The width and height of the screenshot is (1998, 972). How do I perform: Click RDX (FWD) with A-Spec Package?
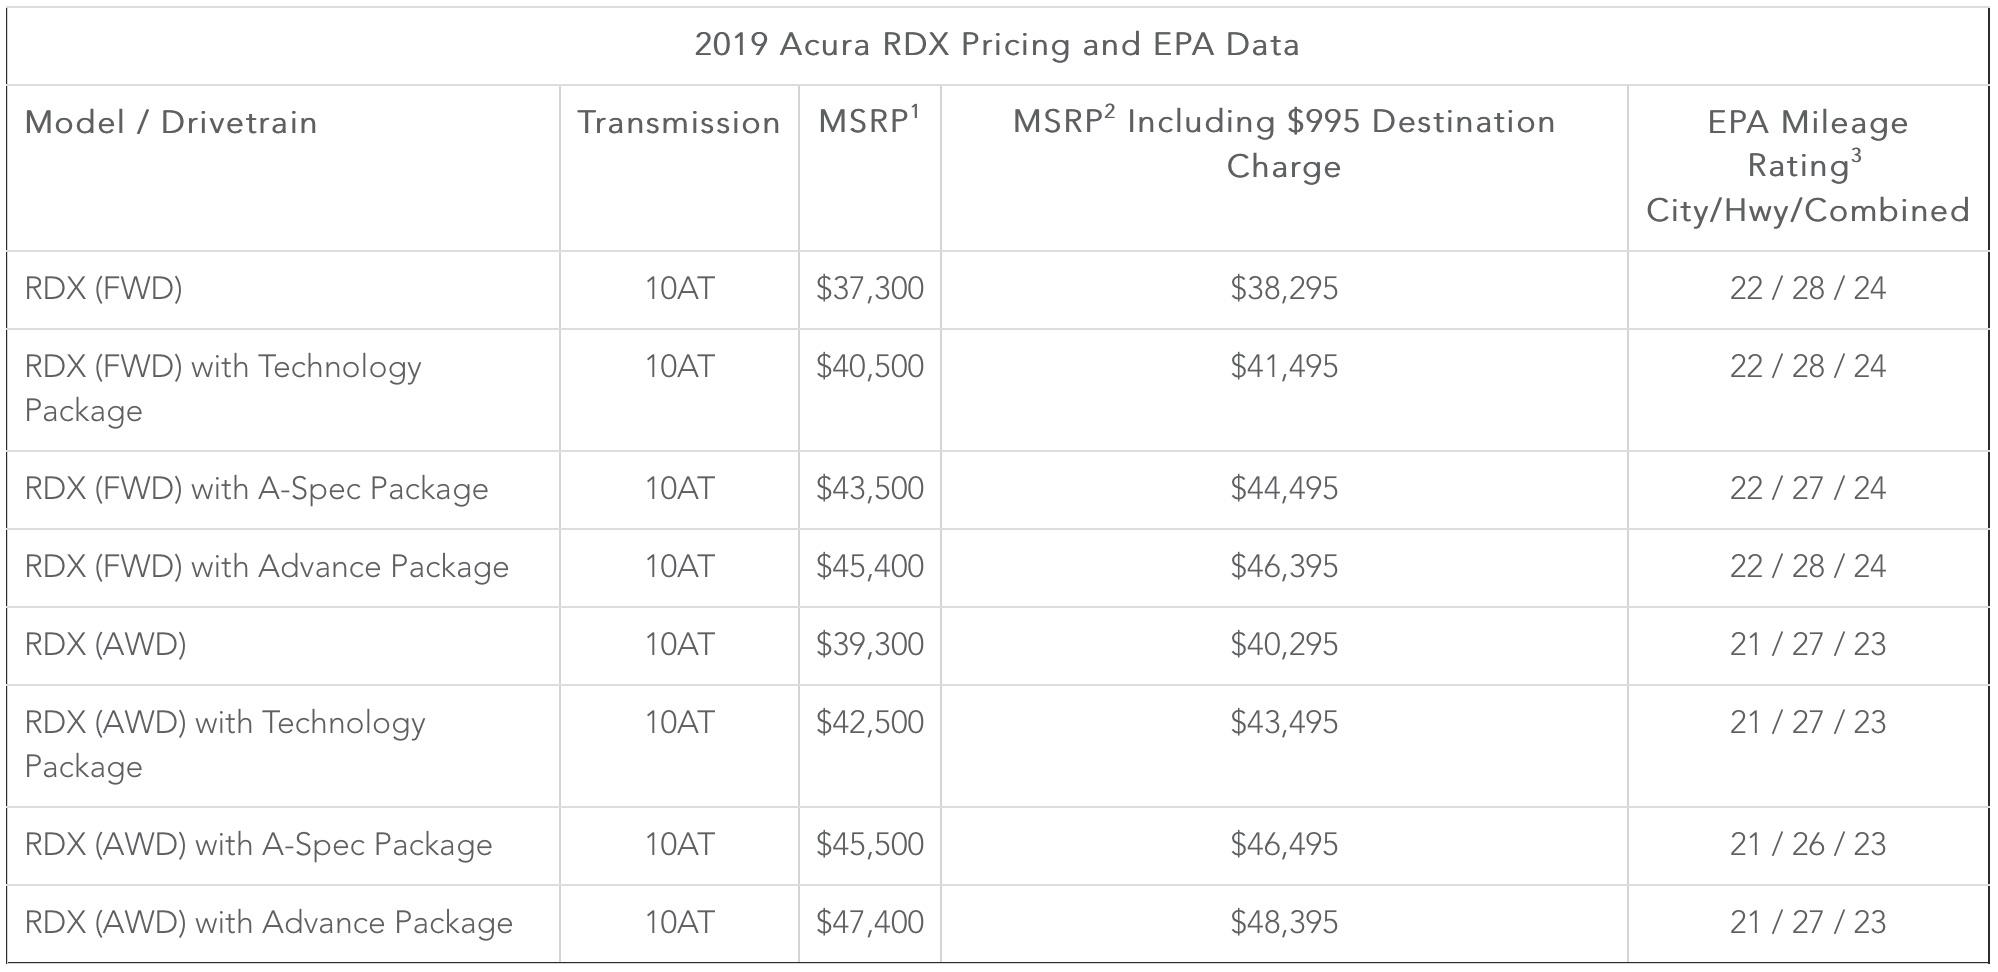click(257, 489)
